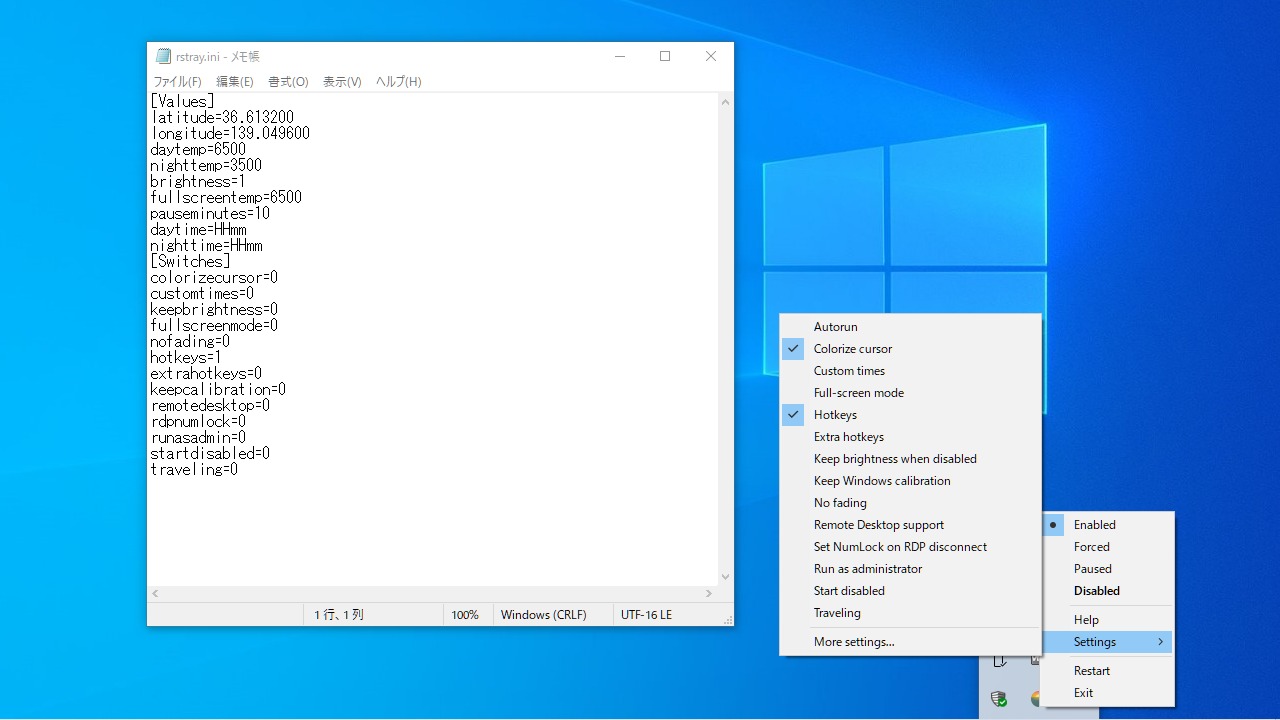Click the 1 行、1 列 status bar entry
This screenshot has width=1280, height=720.
pos(339,615)
